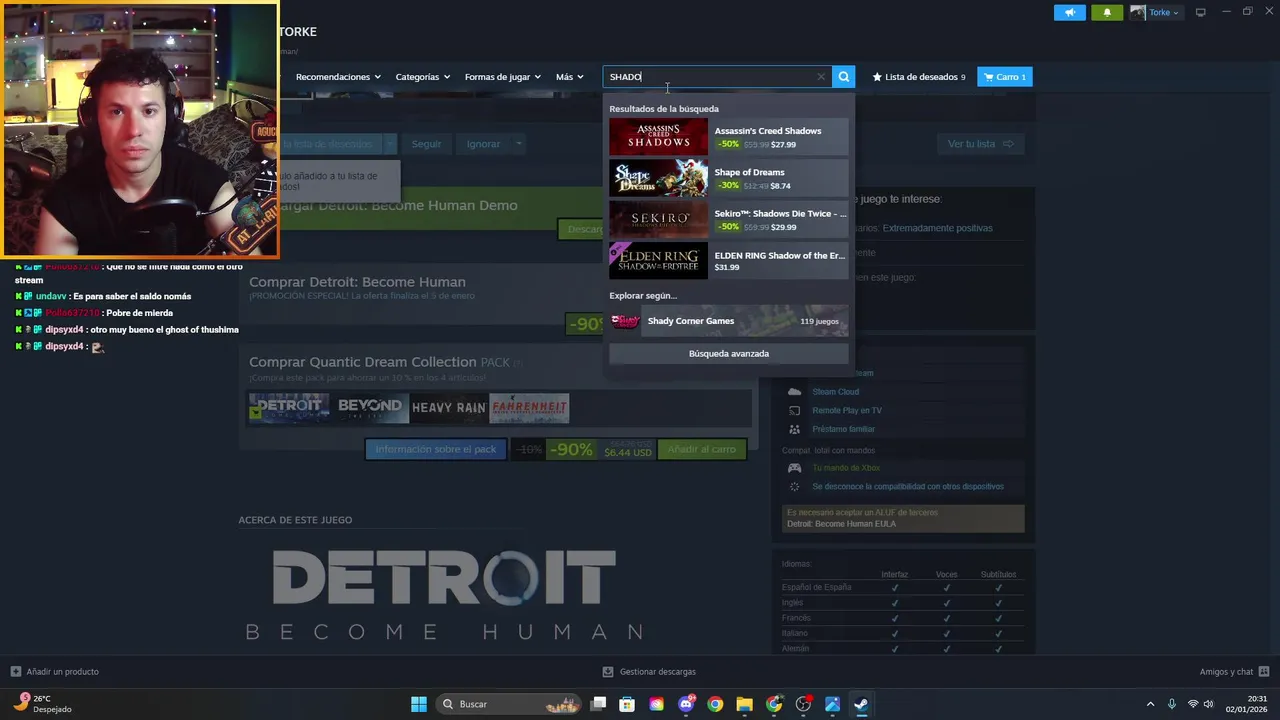
Task: Open Carro 1 shopping cart
Action: [1004, 77]
